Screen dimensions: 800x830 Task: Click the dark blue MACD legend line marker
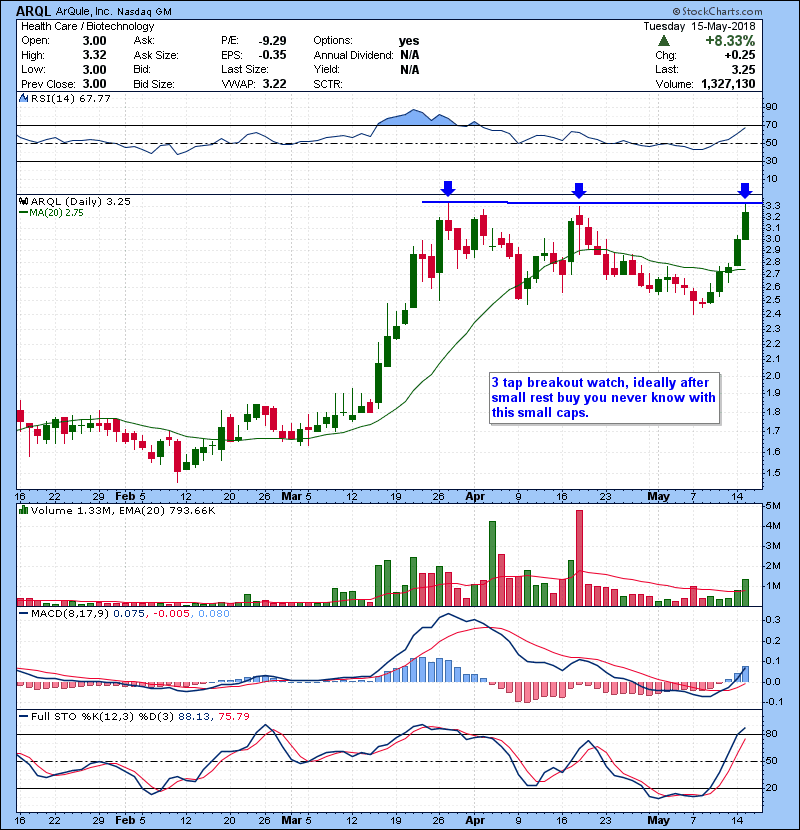(x=23, y=614)
